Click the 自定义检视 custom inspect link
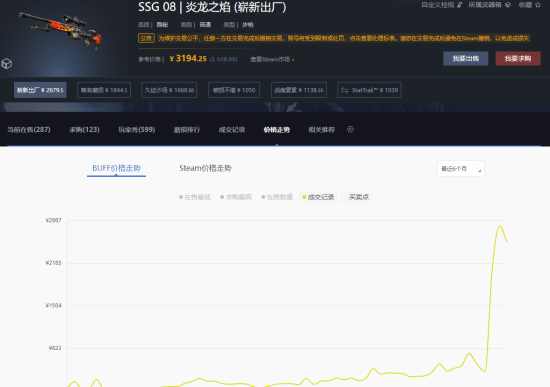This screenshot has width=550, height=387. [x=442, y=5]
